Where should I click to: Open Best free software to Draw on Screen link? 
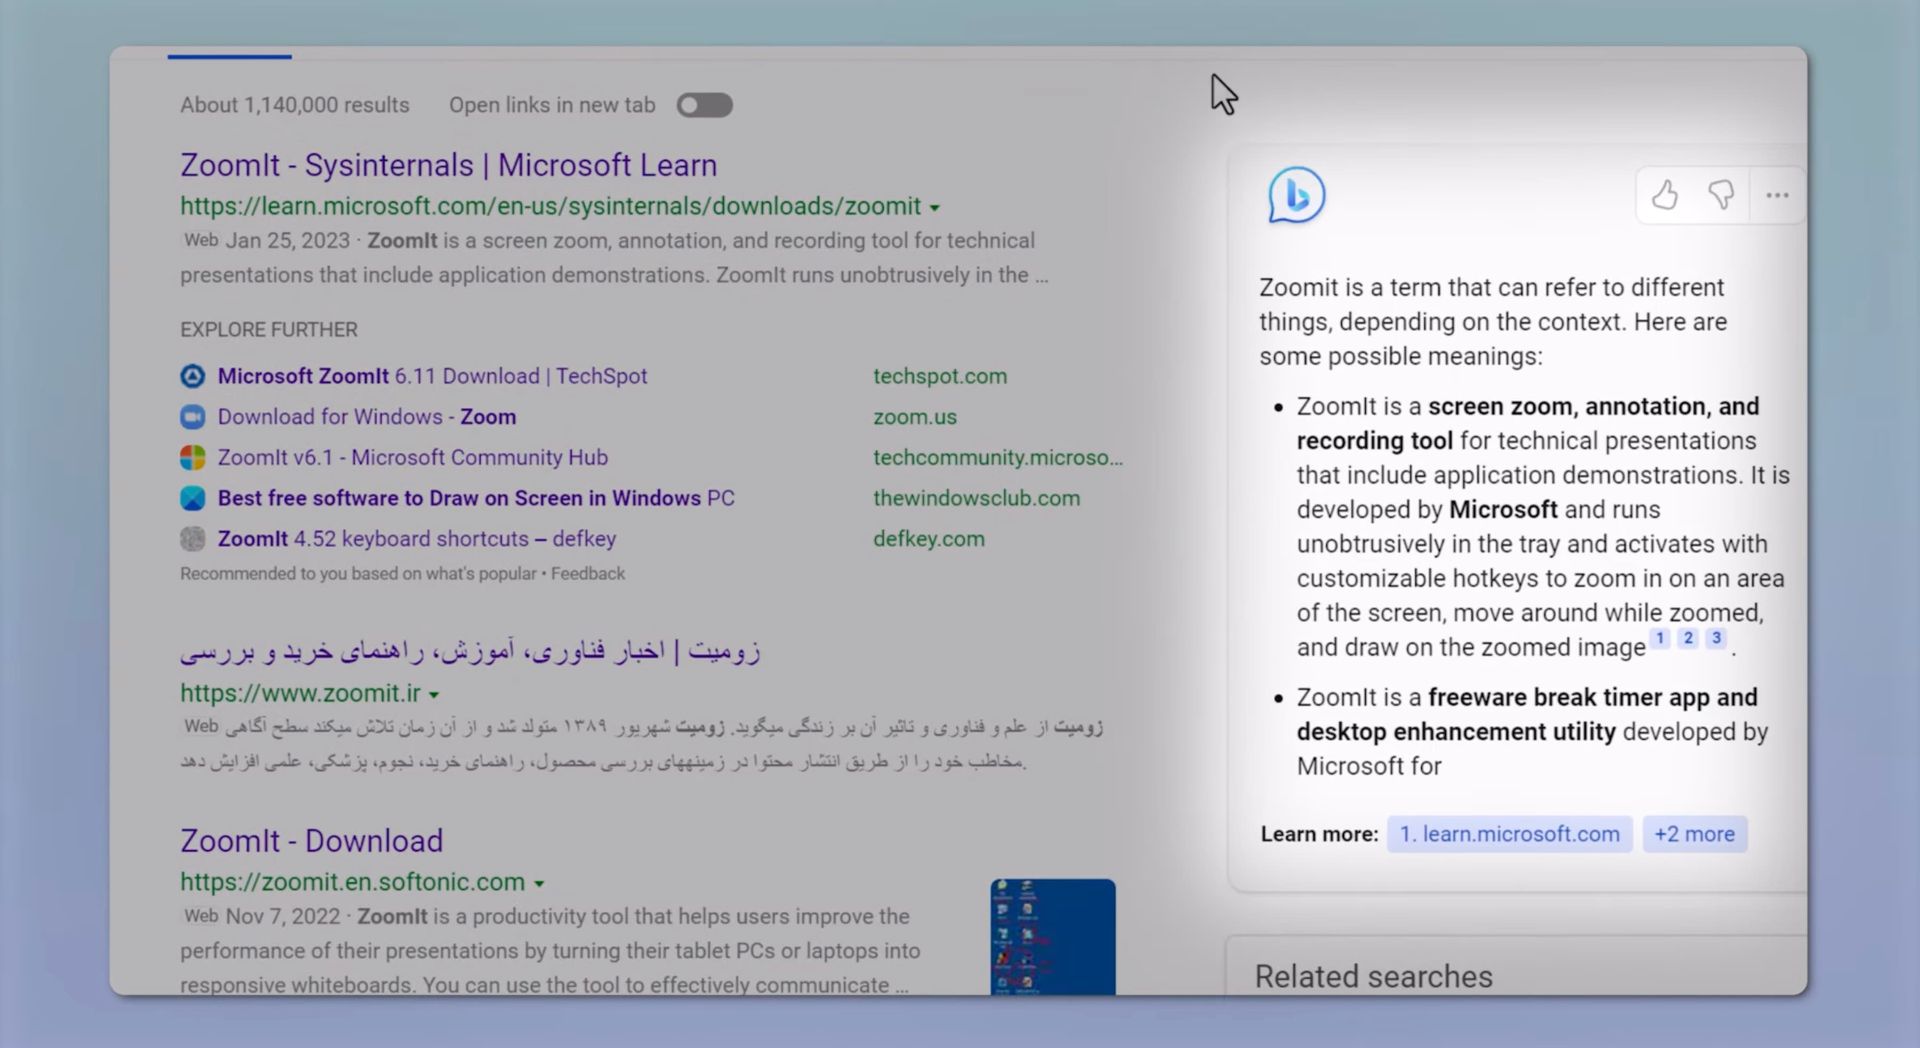tap(476, 498)
